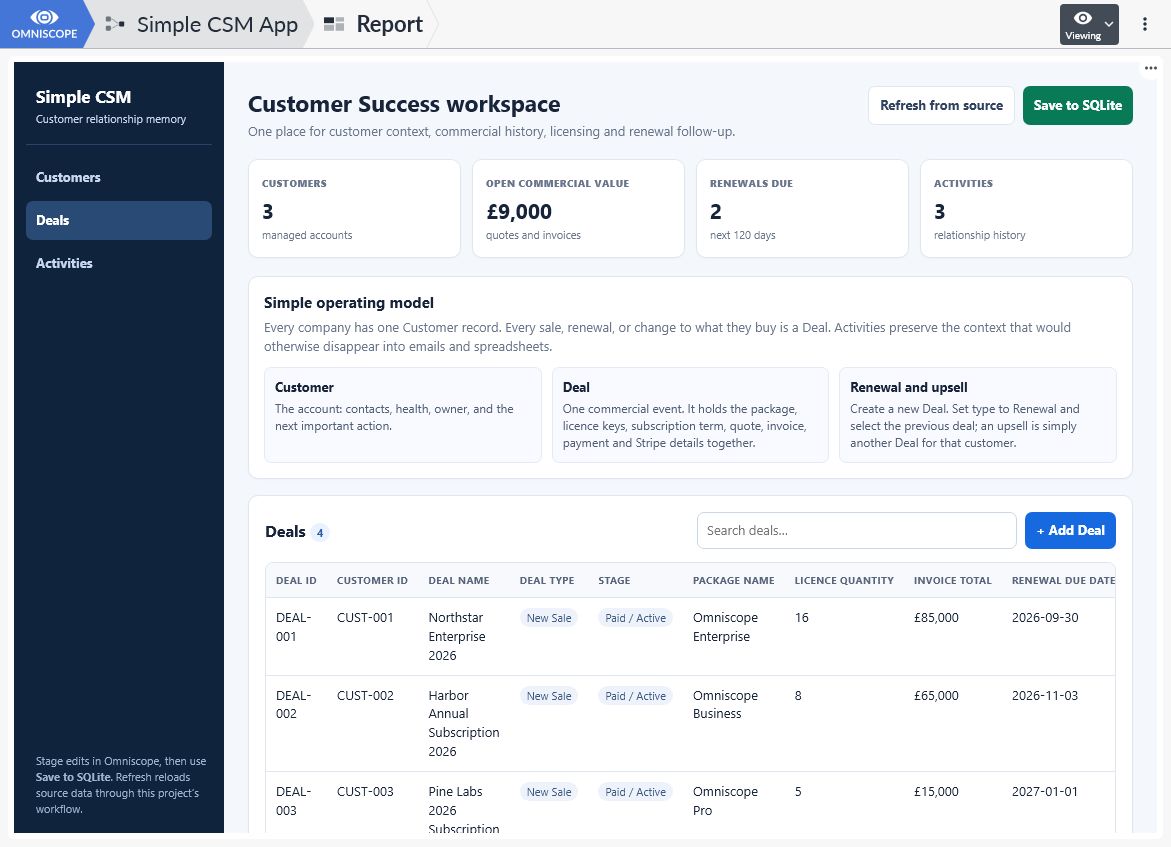Click the Omniscope logo icon
Viewport: 1171px width, 847px height.
[43, 24]
